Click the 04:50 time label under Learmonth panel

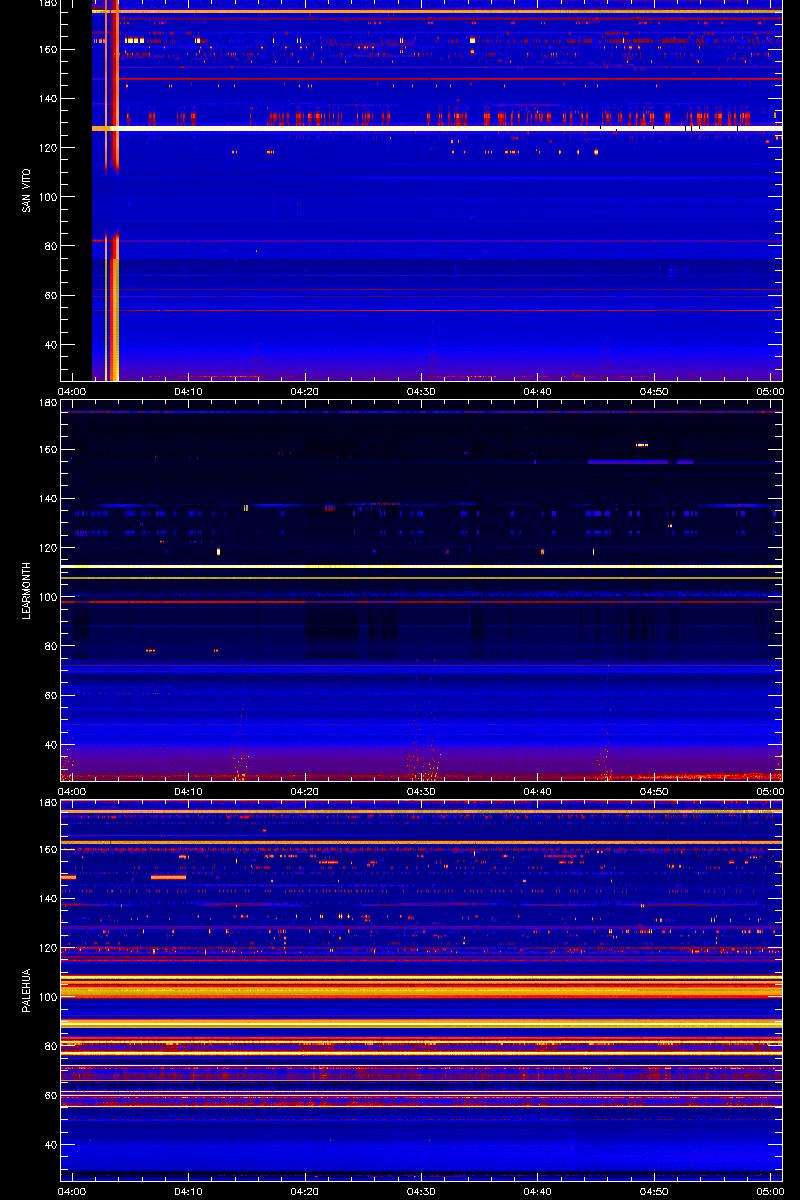coord(655,791)
